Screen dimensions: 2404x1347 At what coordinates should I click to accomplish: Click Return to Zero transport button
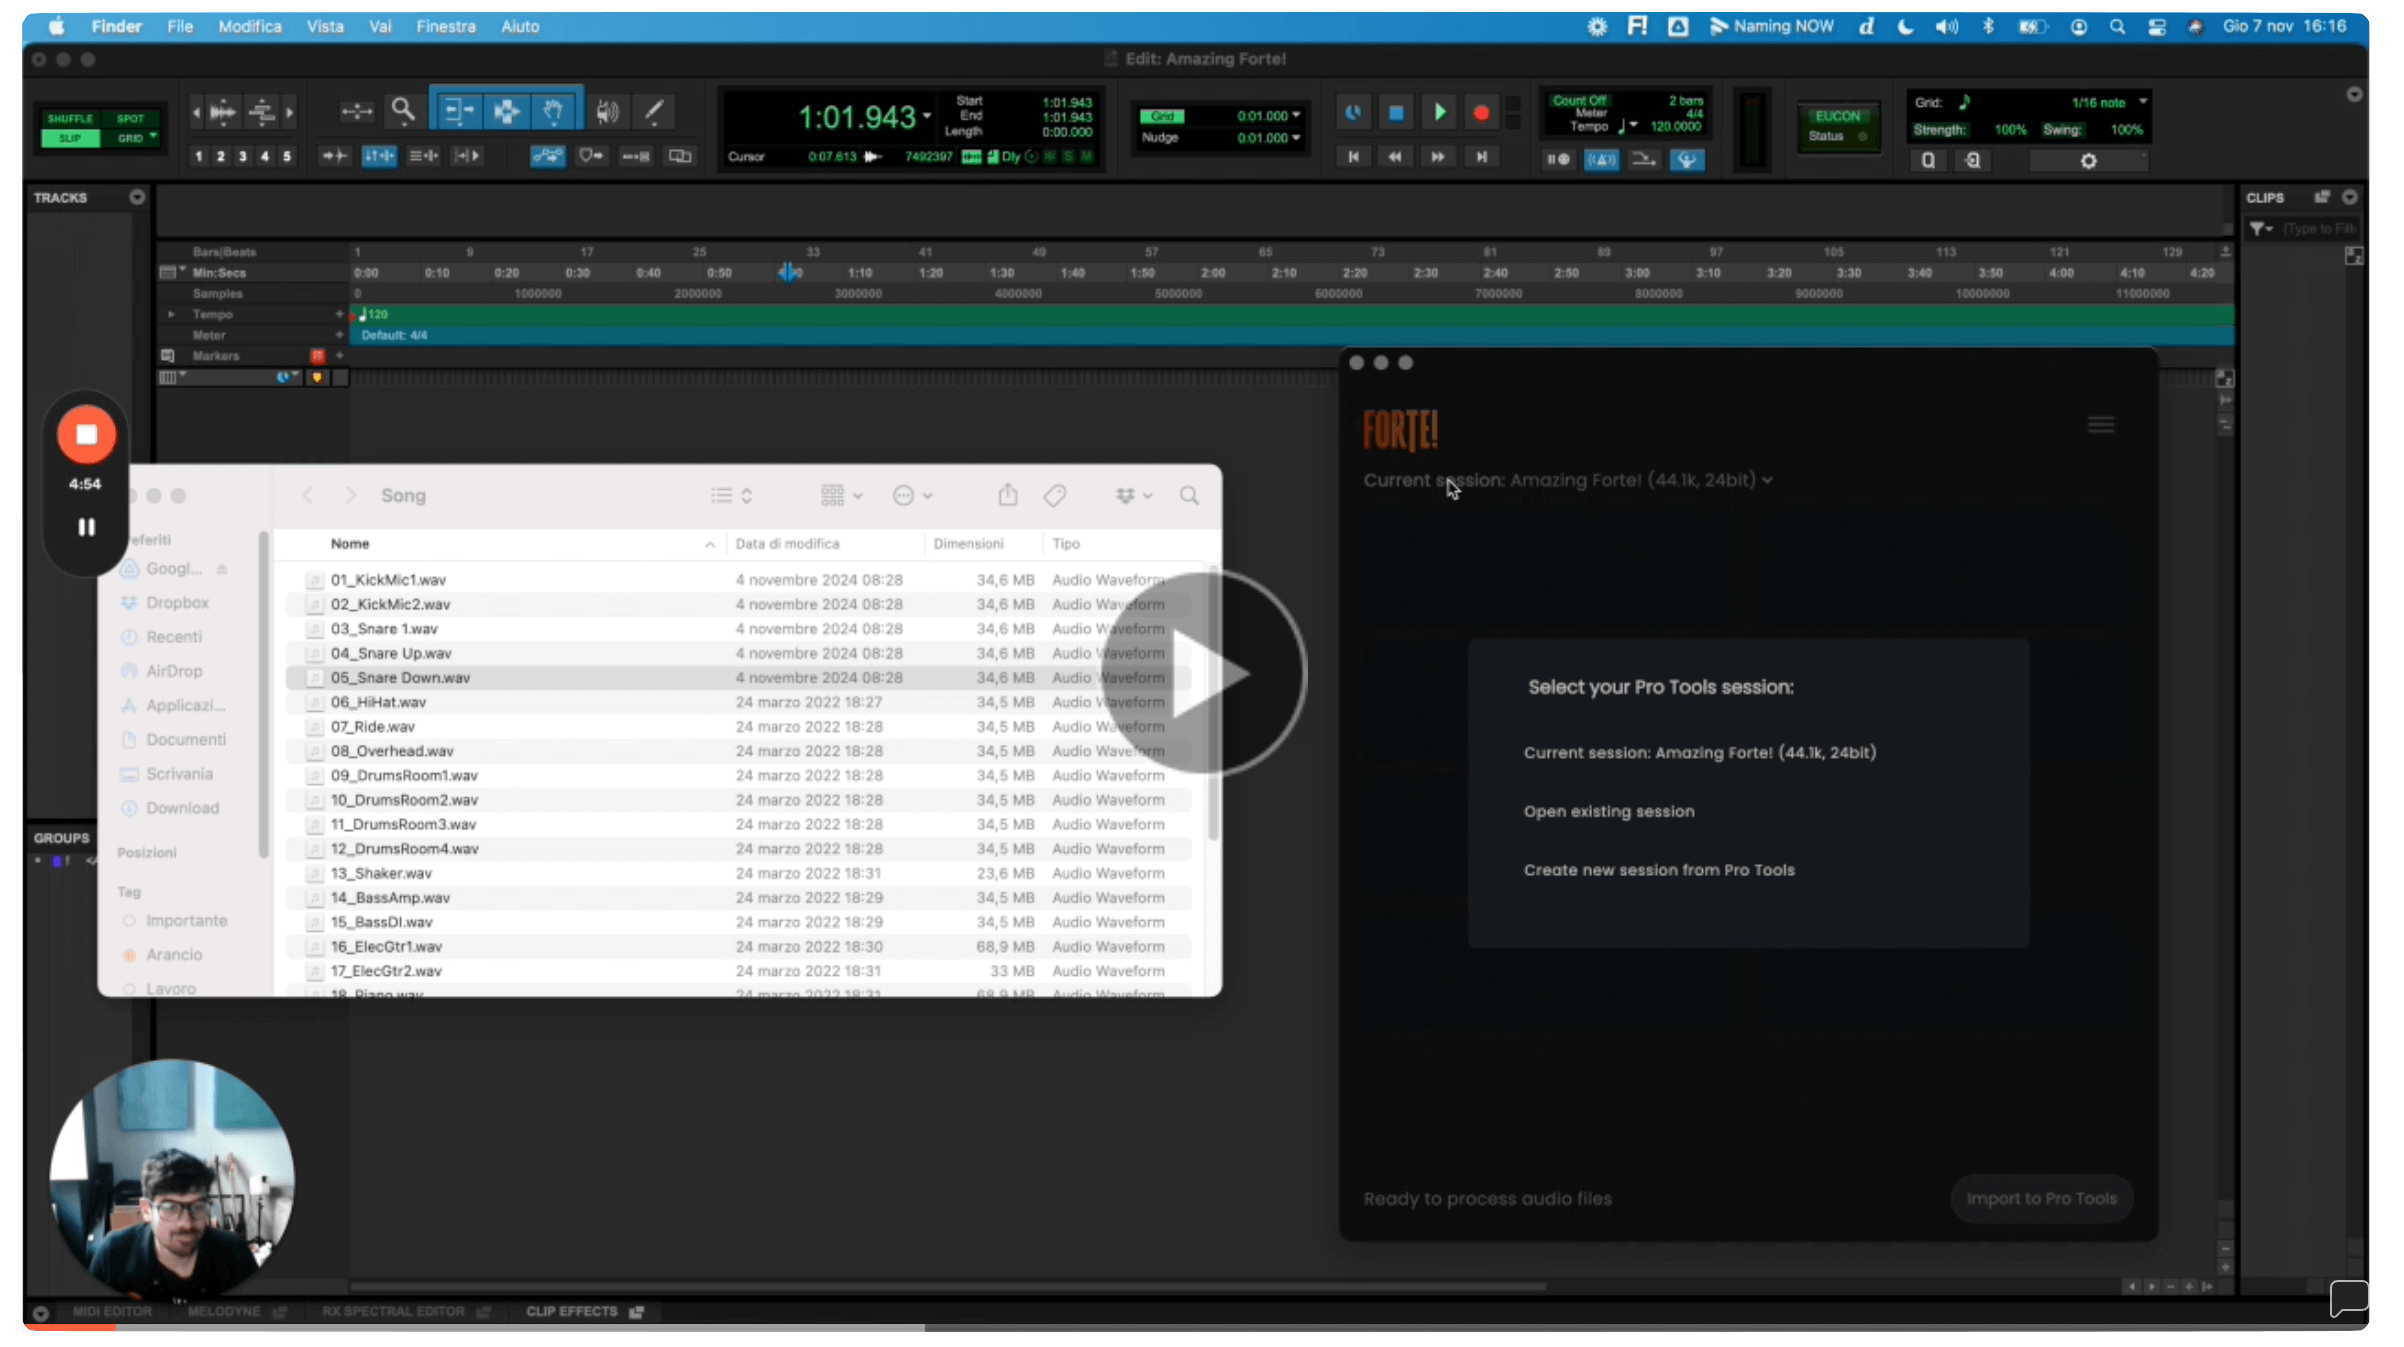pos(1353,157)
